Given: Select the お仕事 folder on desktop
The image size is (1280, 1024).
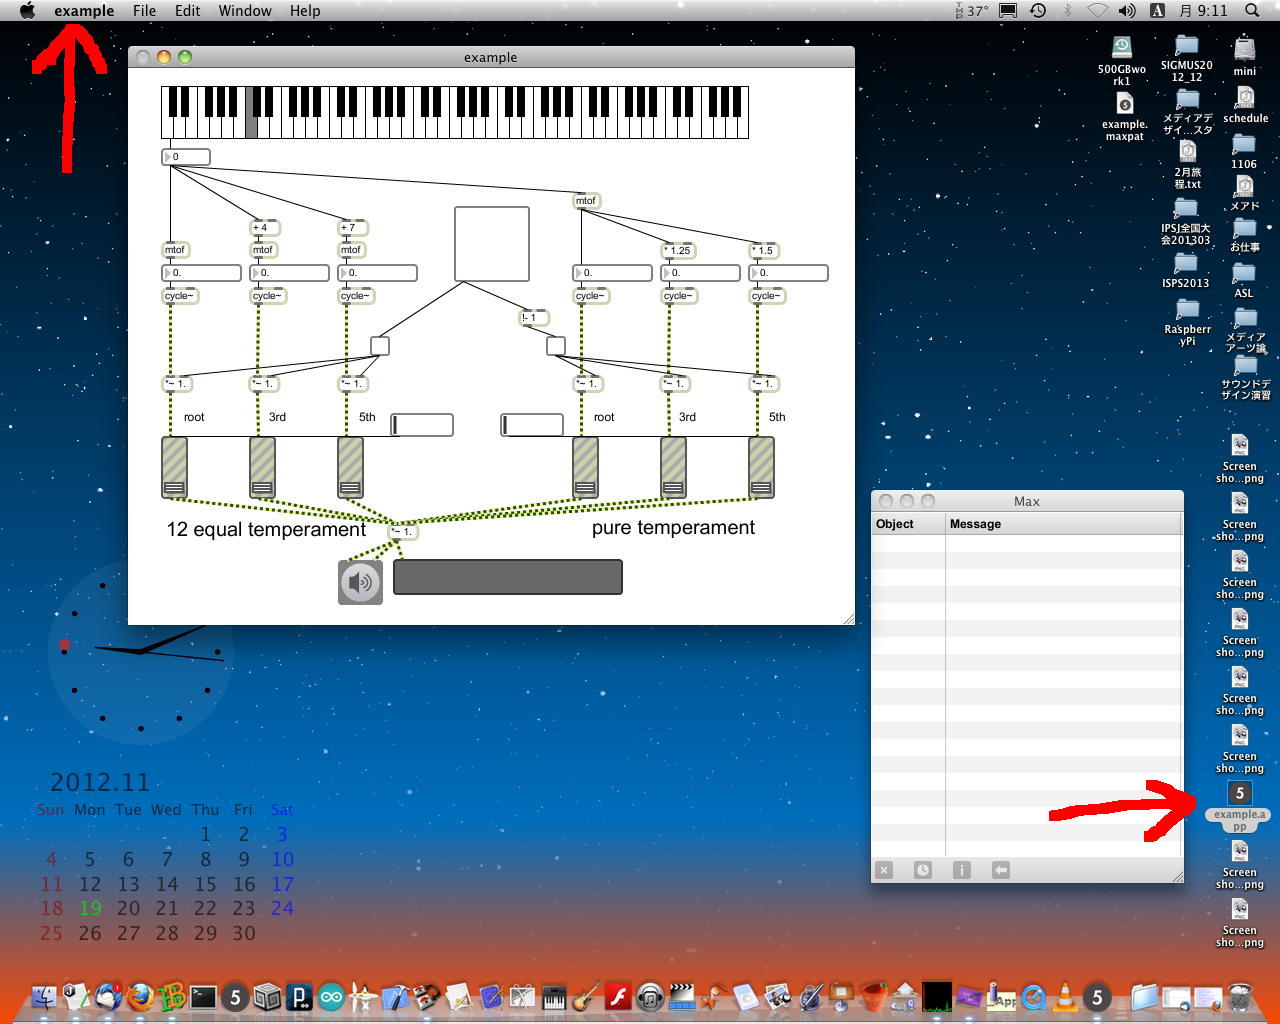Looking at the screenshot, I should tap(1245, 235).
